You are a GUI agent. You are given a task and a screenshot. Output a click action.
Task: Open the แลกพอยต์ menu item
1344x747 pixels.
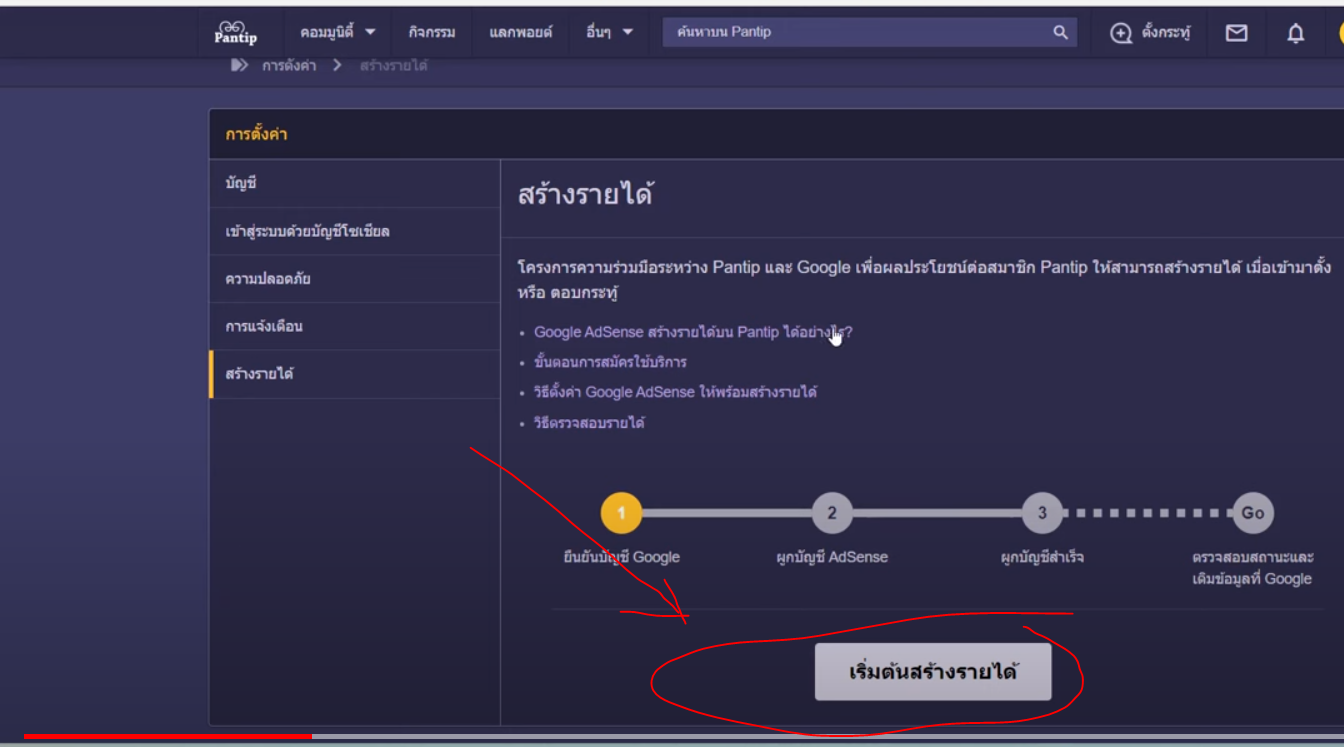(520, 32)
